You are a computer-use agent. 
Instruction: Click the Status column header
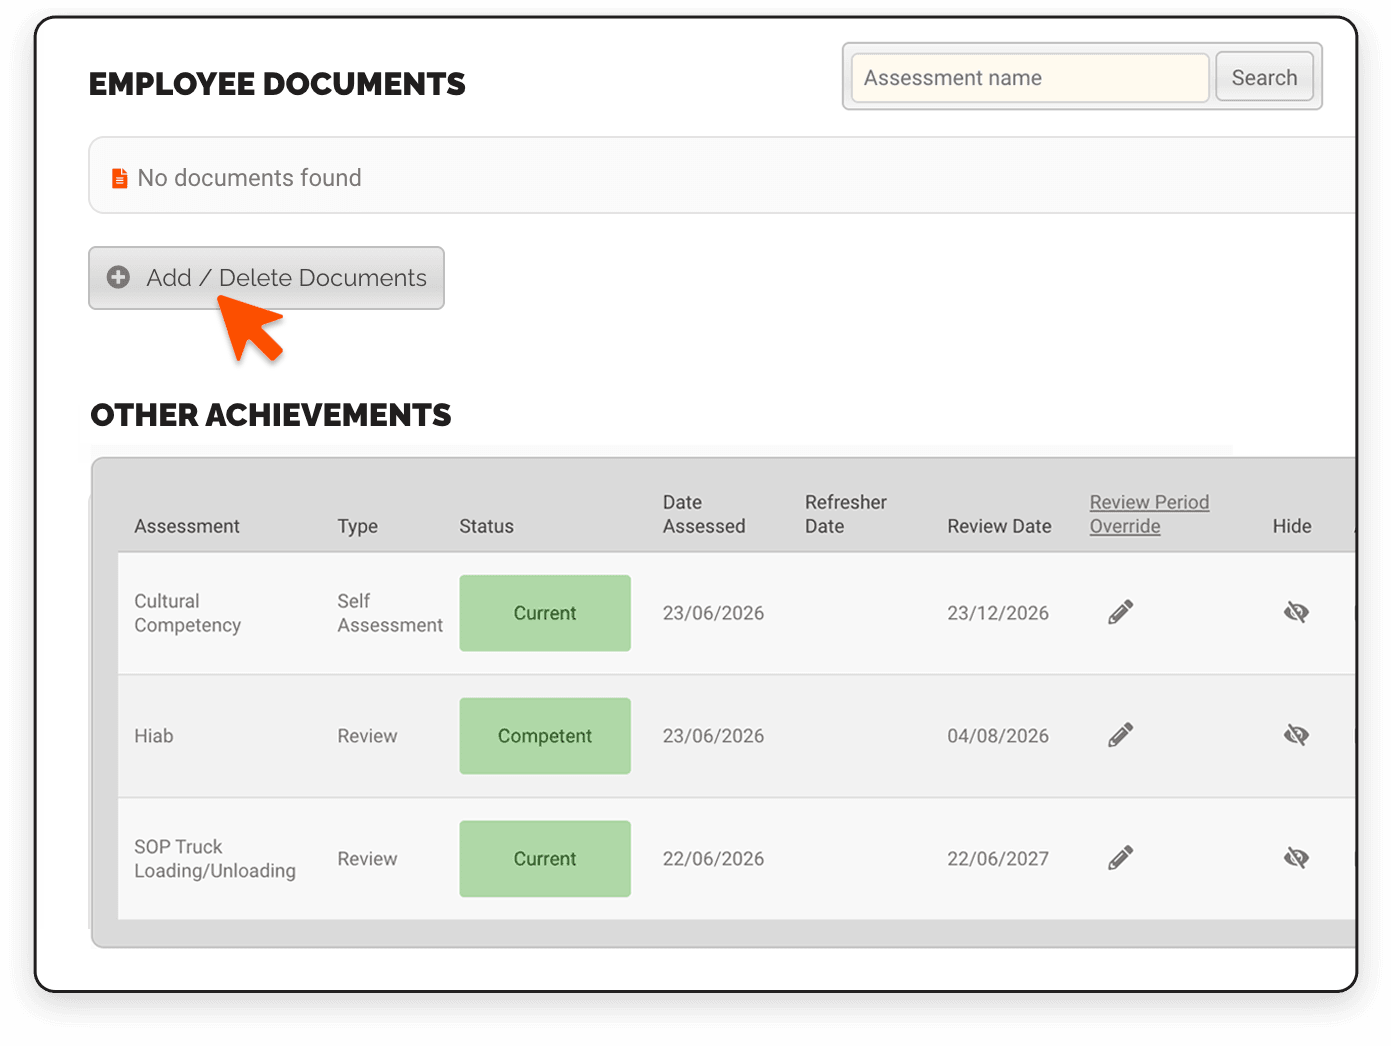click(x=486, y=526)
